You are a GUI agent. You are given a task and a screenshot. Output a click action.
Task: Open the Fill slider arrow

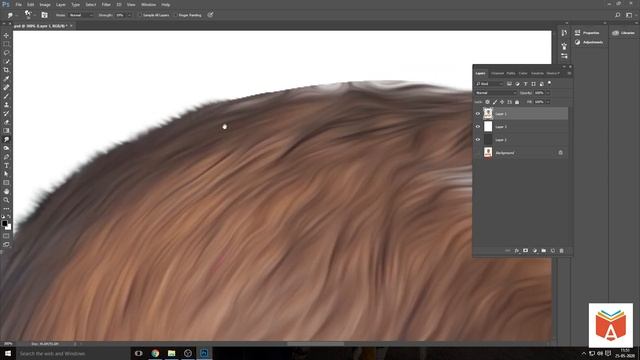click(548, 102)
